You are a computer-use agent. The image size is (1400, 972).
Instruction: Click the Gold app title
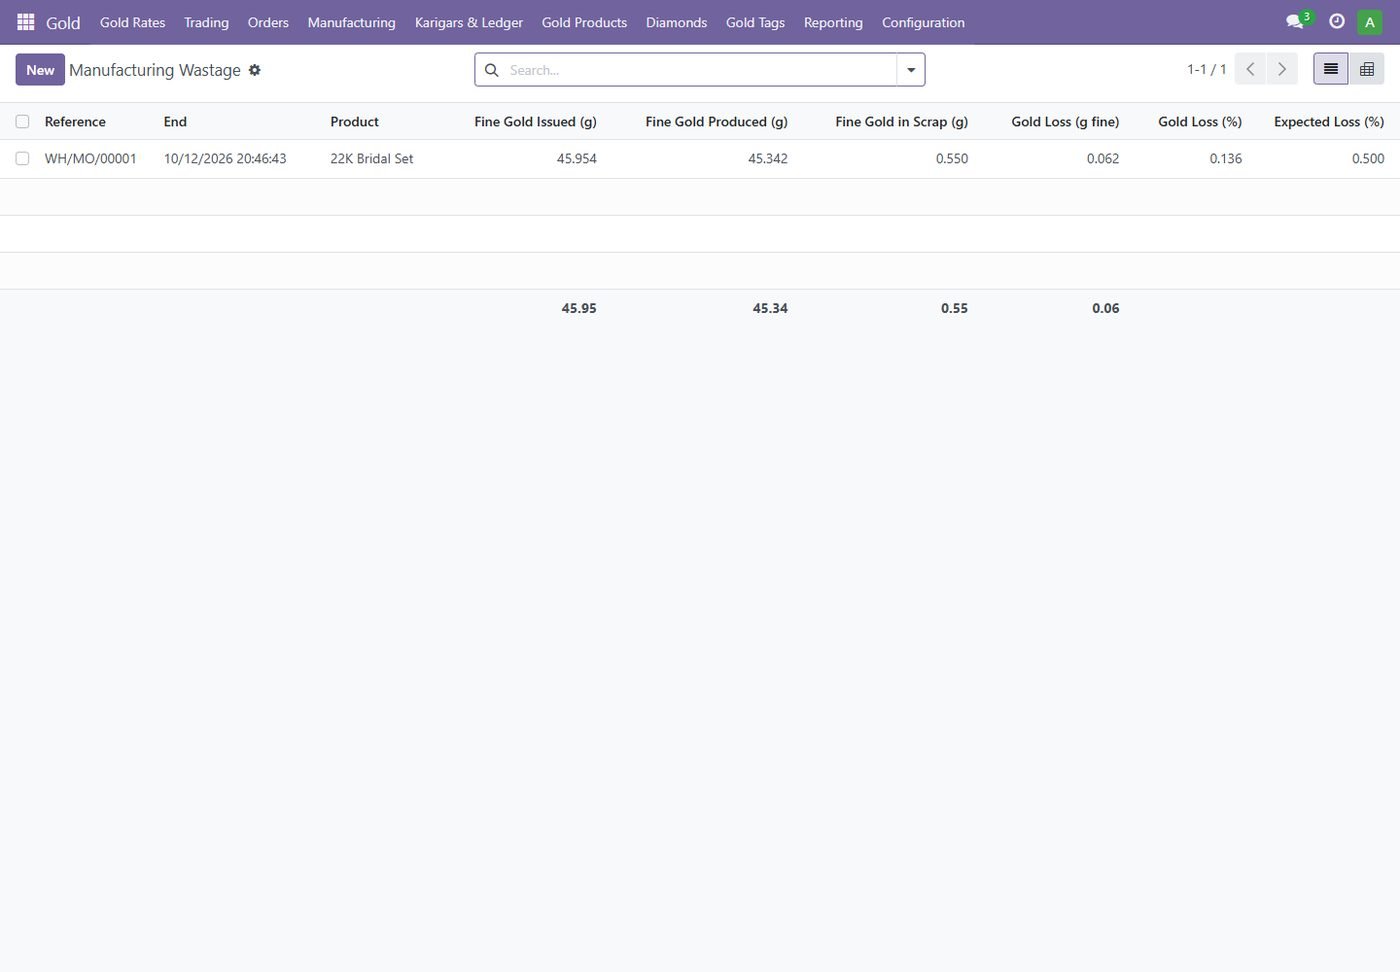(63, 22)
